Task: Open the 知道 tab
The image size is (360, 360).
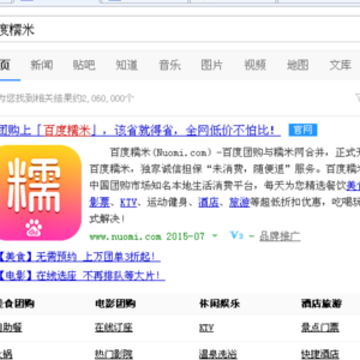Action: (127, 65)
